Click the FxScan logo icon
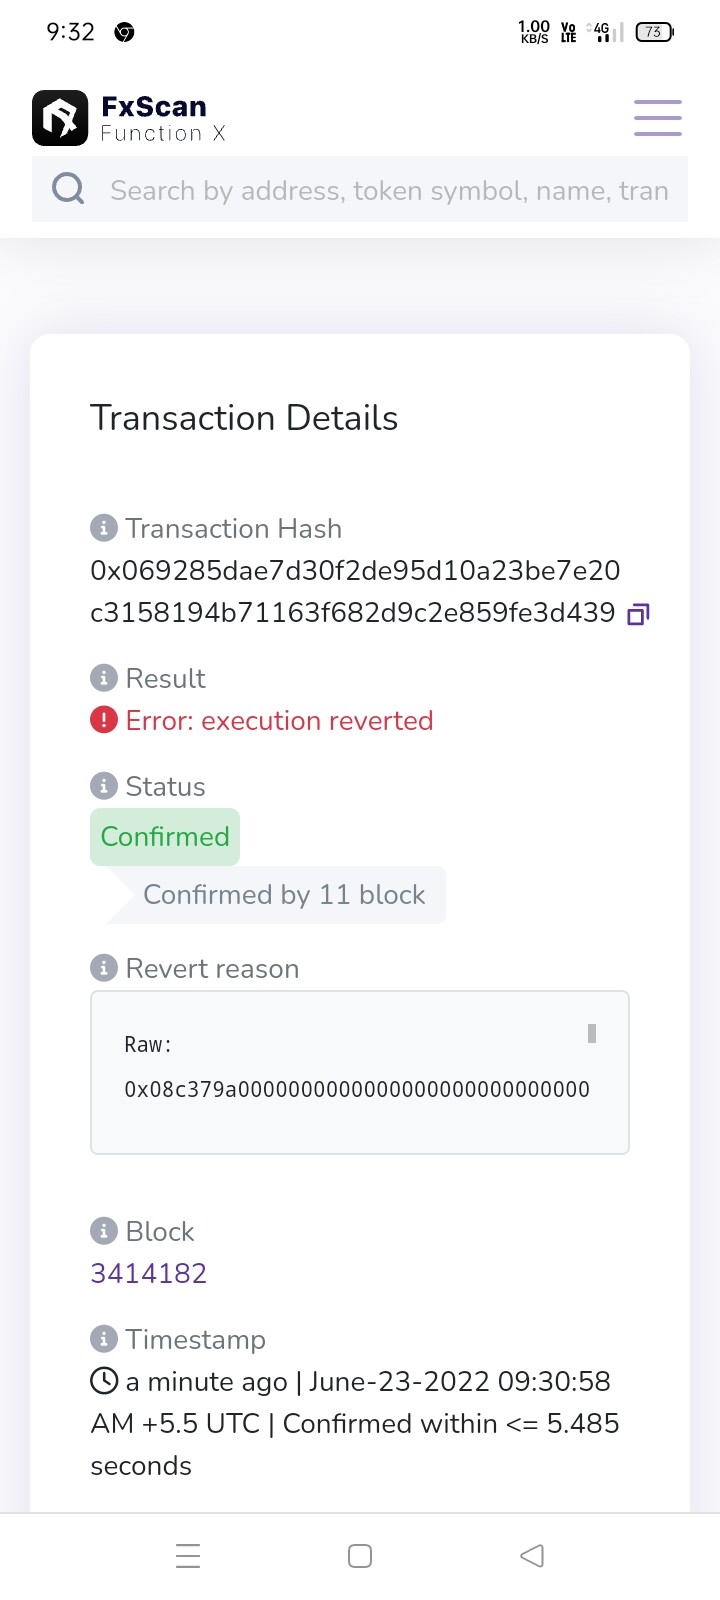The height and width of the screenshot is (1600, 720). (60, 118)
